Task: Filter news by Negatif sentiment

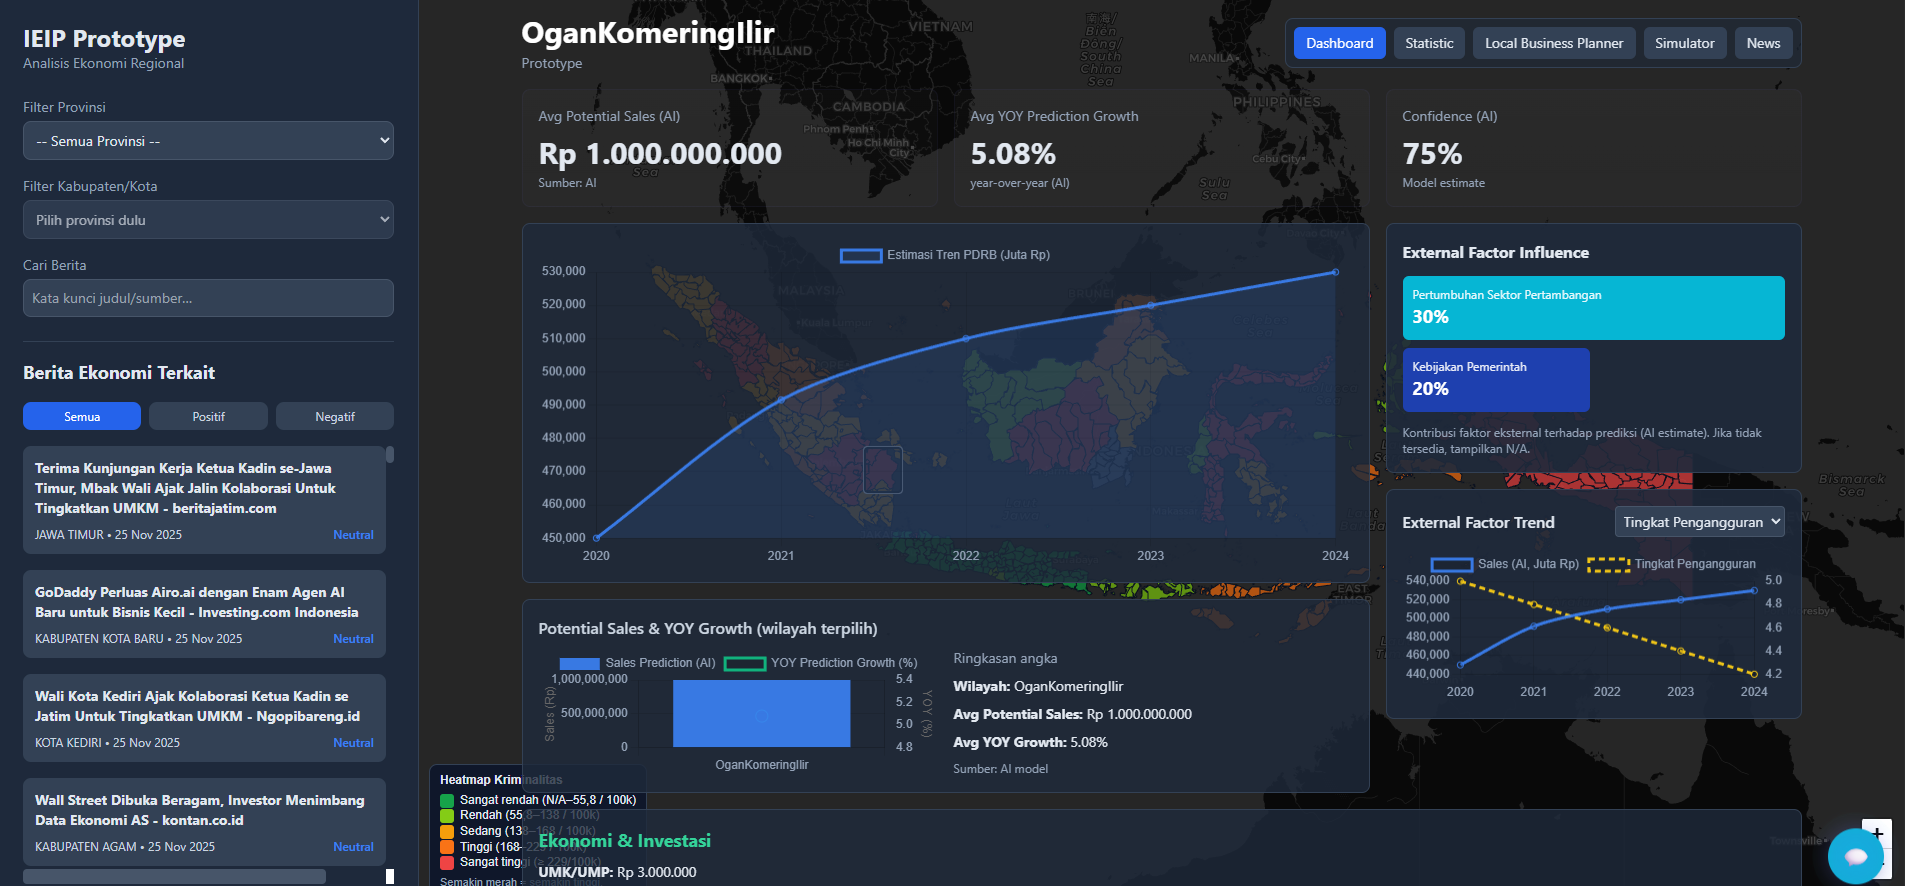Action: [x=334, y=416]
